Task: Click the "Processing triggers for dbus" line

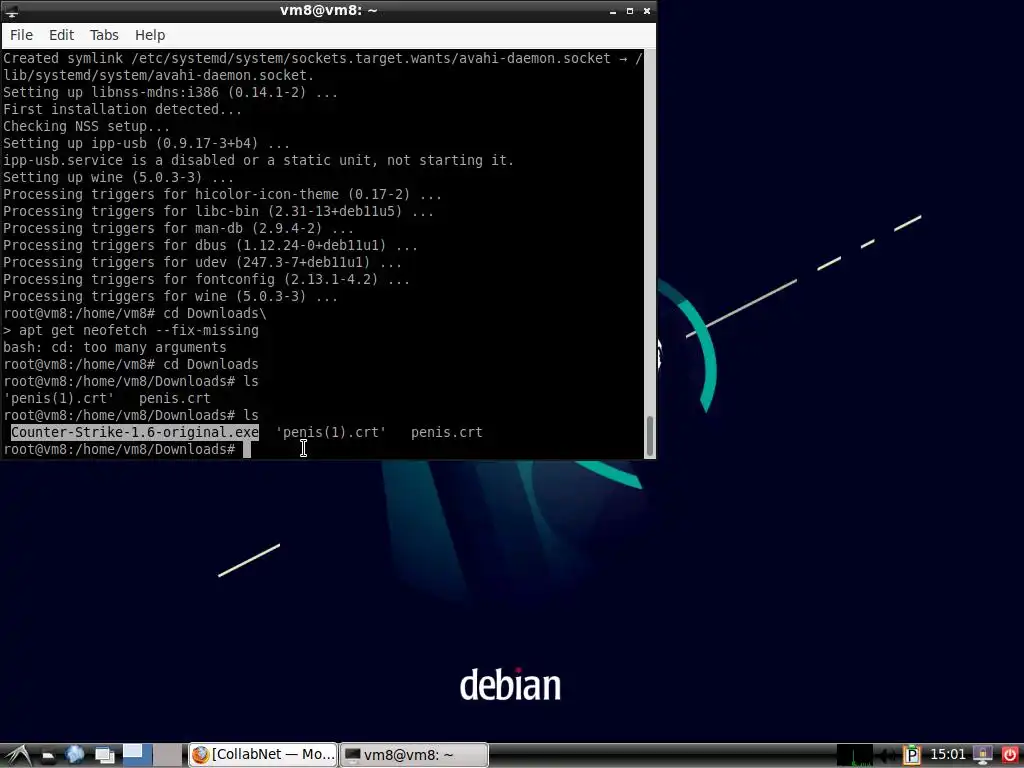Action: (210, 246)
